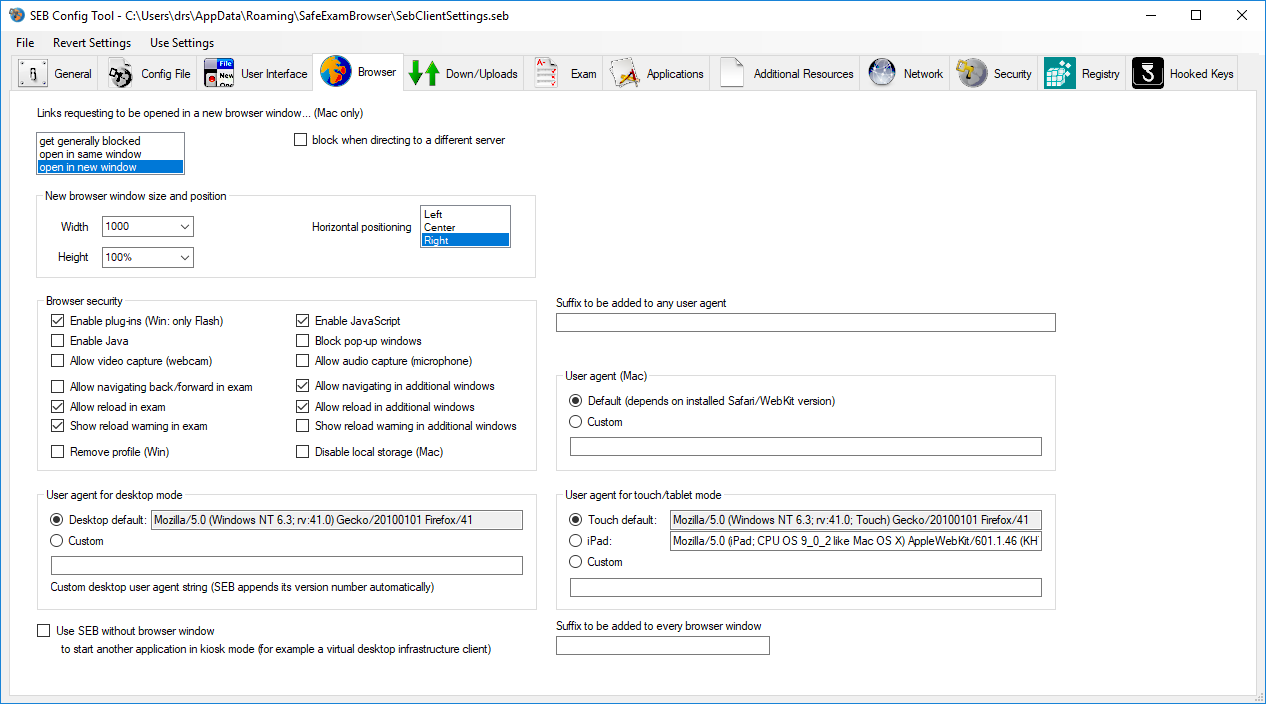The image size is (1266, 704).
Task: Uncheck Enable plug-ins (Win: only Flash)
Action: 57,321
